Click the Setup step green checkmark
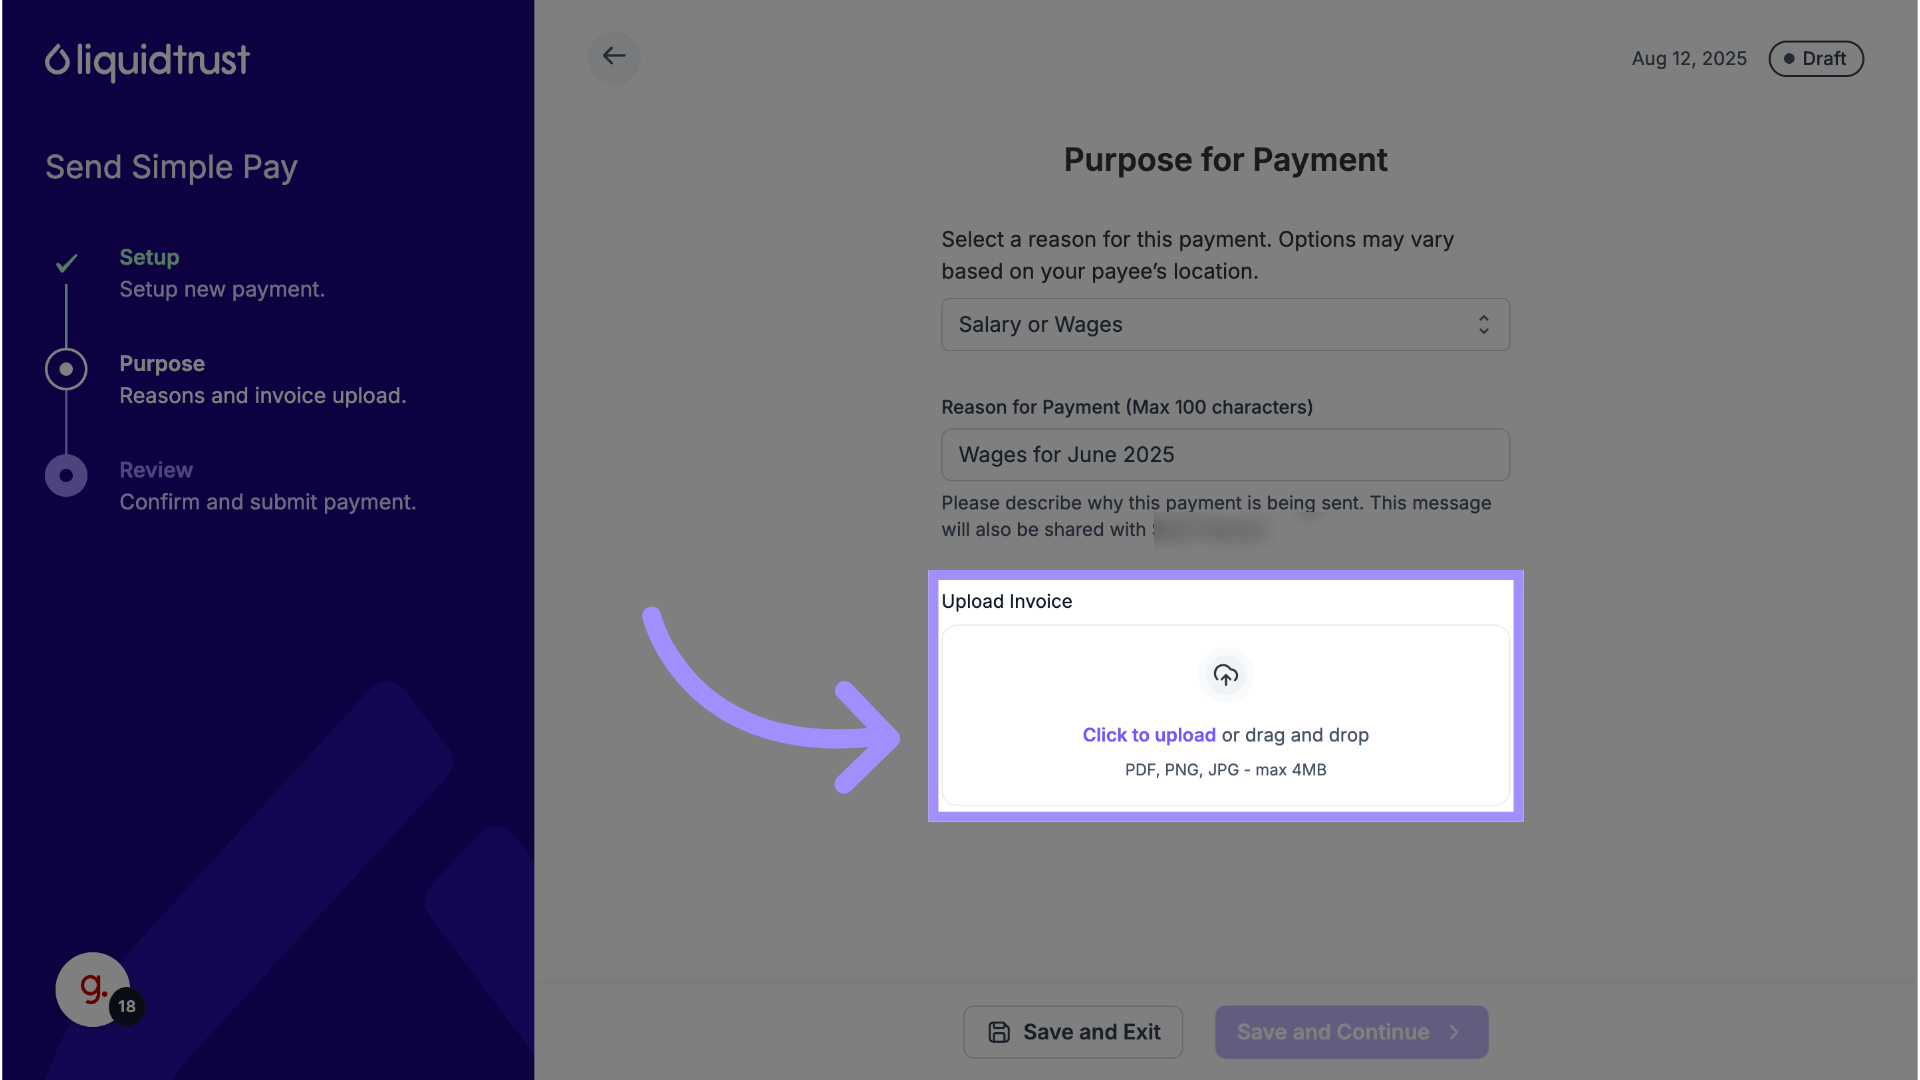Image resolution: width=1920 pixels, height=1080 pixels. [66, 263]
